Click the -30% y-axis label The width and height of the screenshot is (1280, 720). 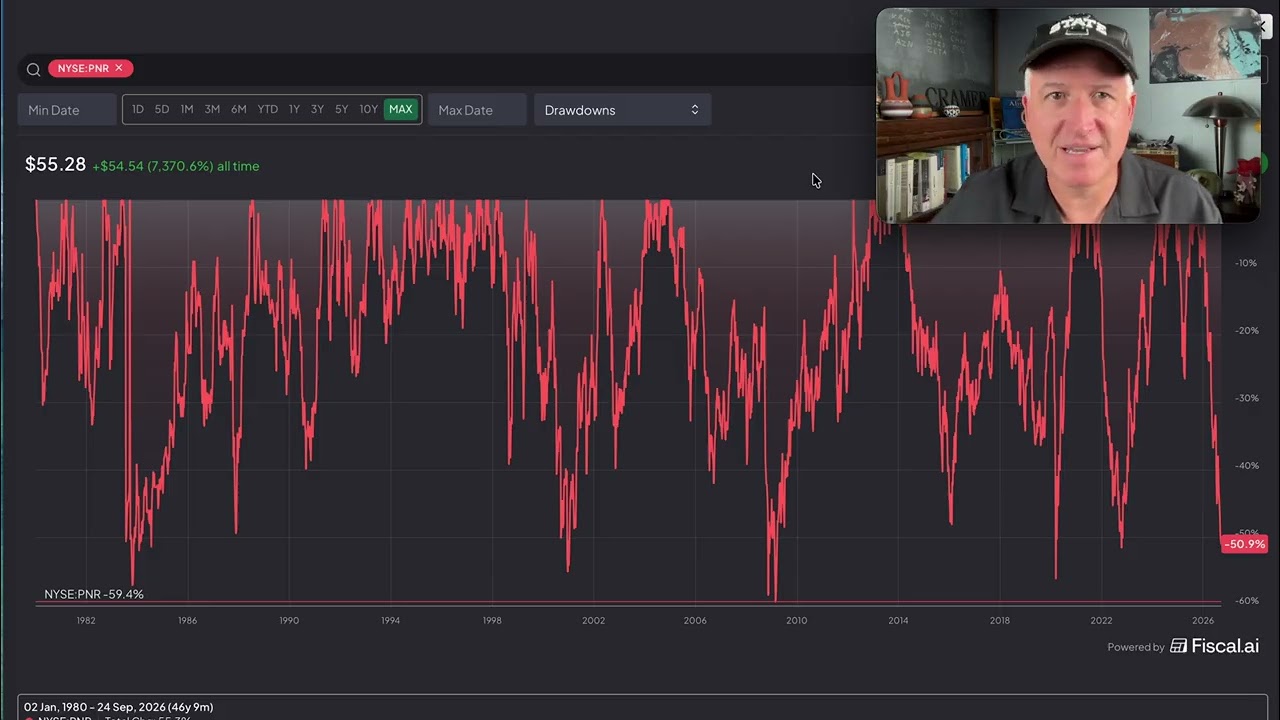click(x=1246, y=398)
